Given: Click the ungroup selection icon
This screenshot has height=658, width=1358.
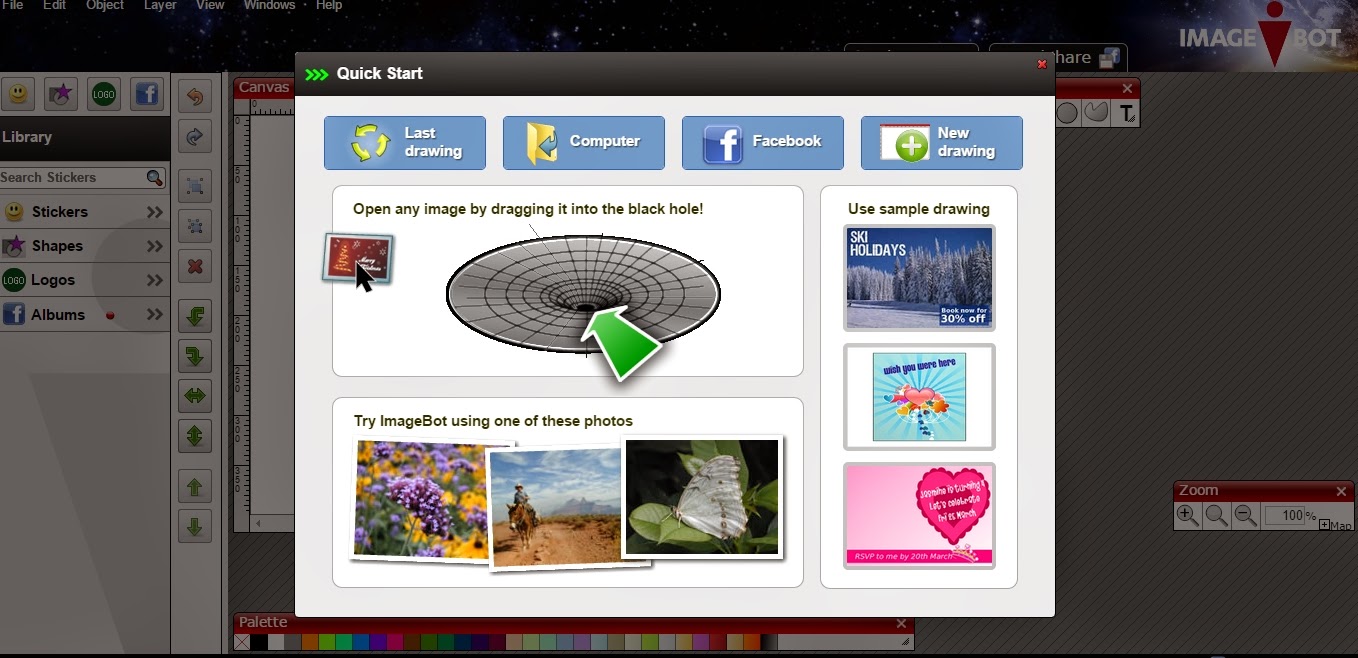Looking at the screenshot, I should coord(195,227).
